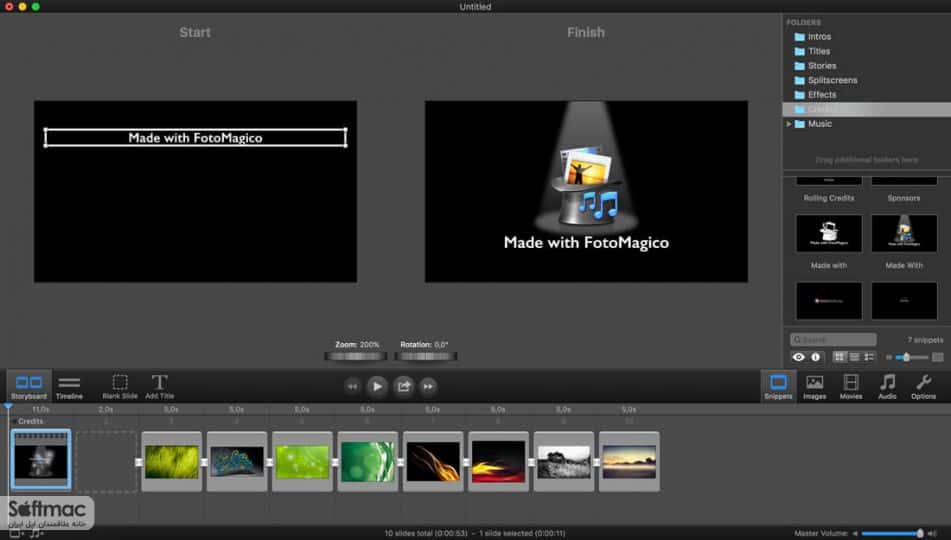
Task: Select the dark green waves slide
Action: [368, 461]
